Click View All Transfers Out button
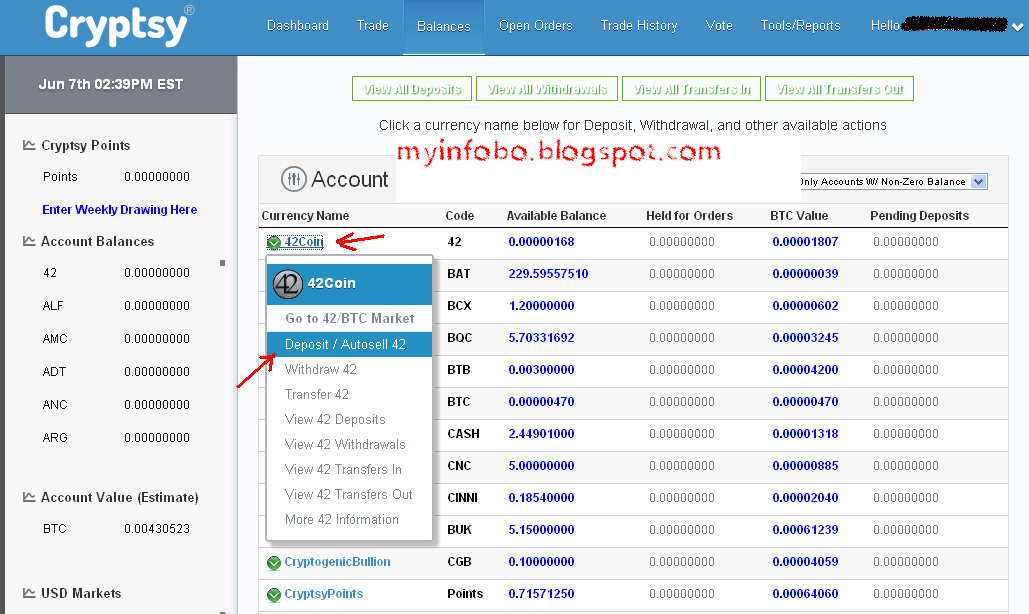This screenshot has width=1029, height=614. (839, 89)
